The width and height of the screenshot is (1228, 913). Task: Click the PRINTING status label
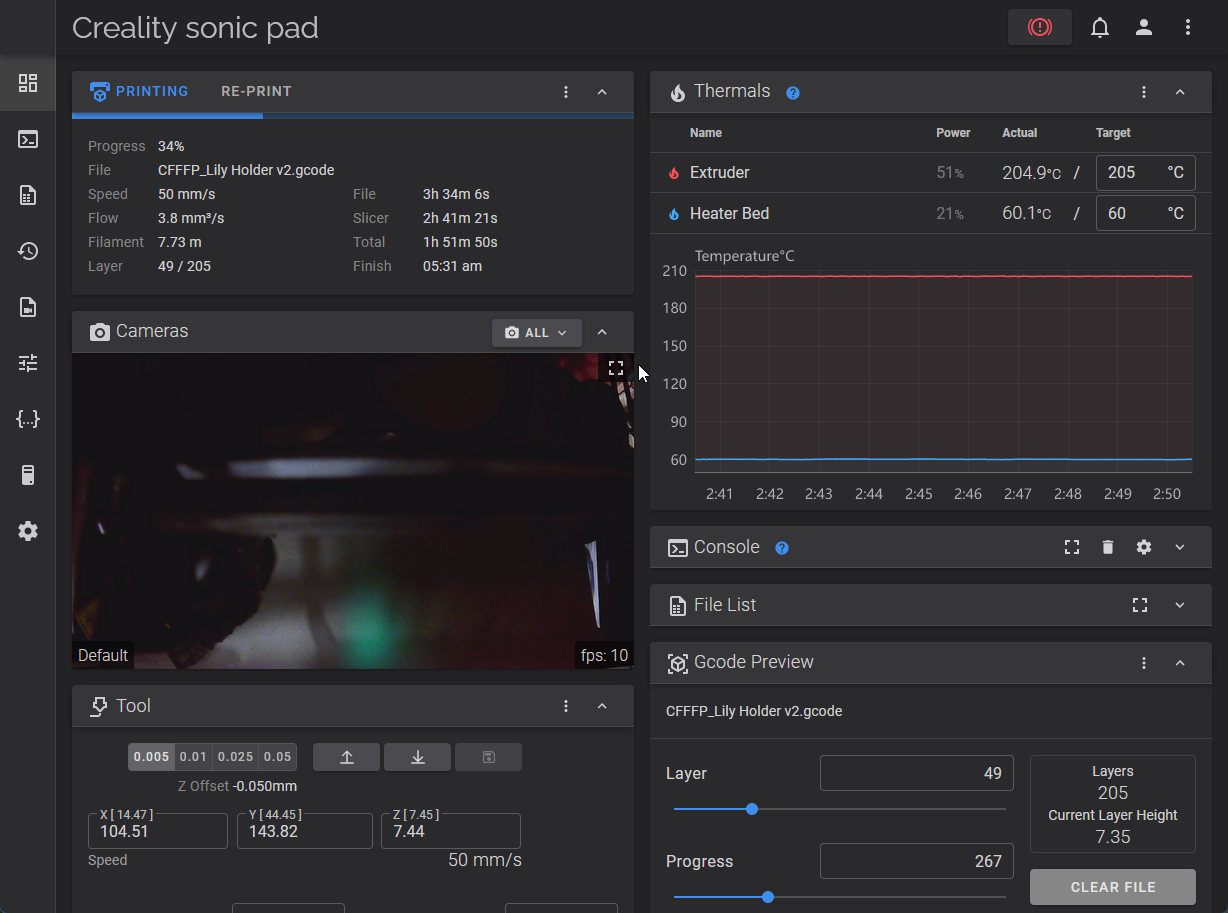[x=152, y=91]
